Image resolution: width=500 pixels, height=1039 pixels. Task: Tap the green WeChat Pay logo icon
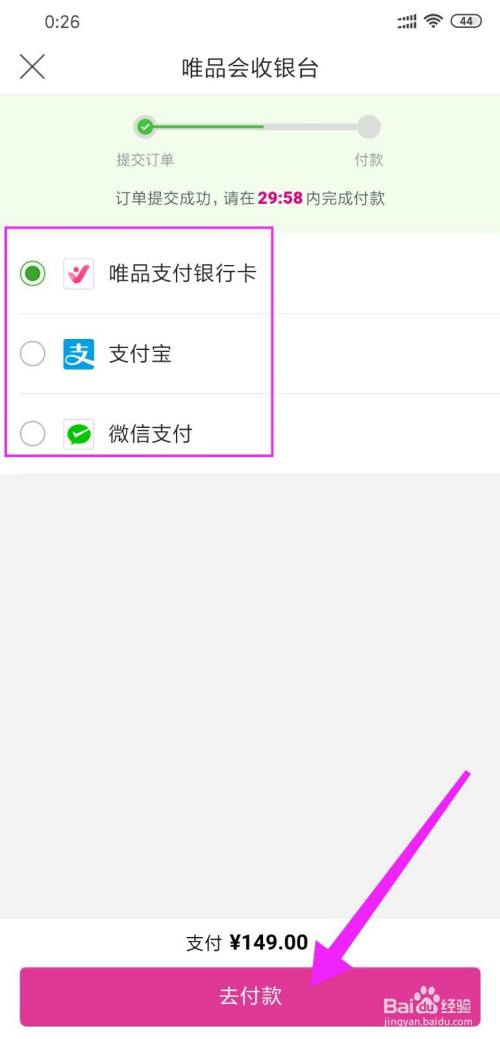pos(78,434)
